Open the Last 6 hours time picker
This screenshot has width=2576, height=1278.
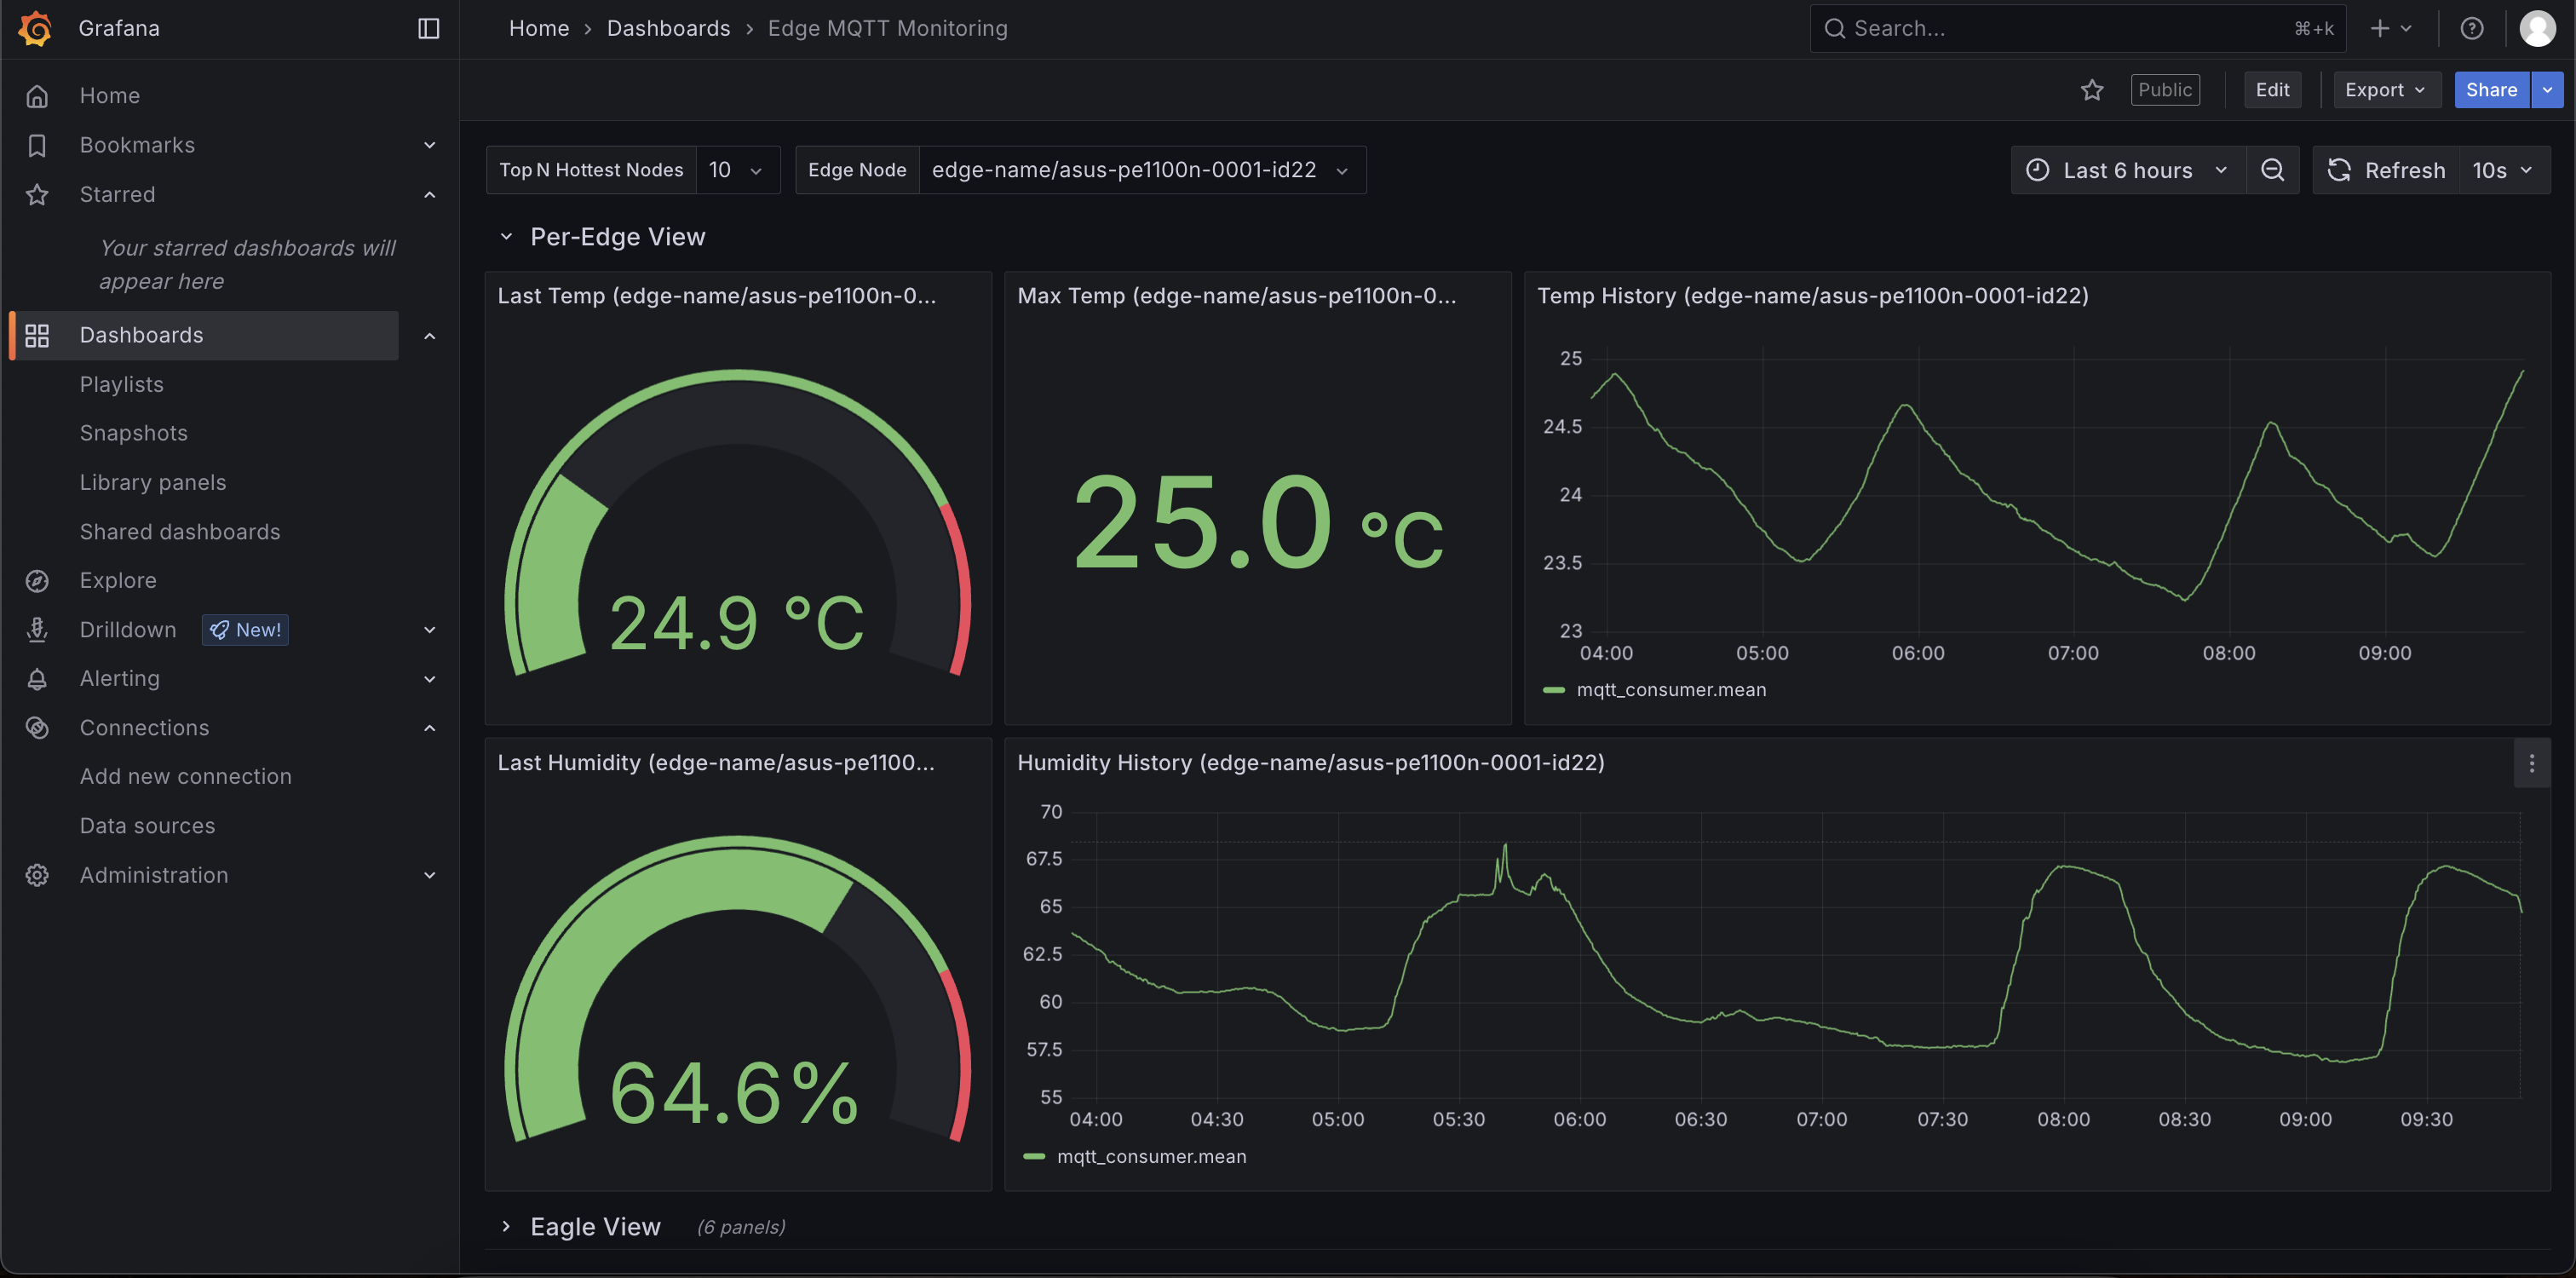pos(2127,170)
